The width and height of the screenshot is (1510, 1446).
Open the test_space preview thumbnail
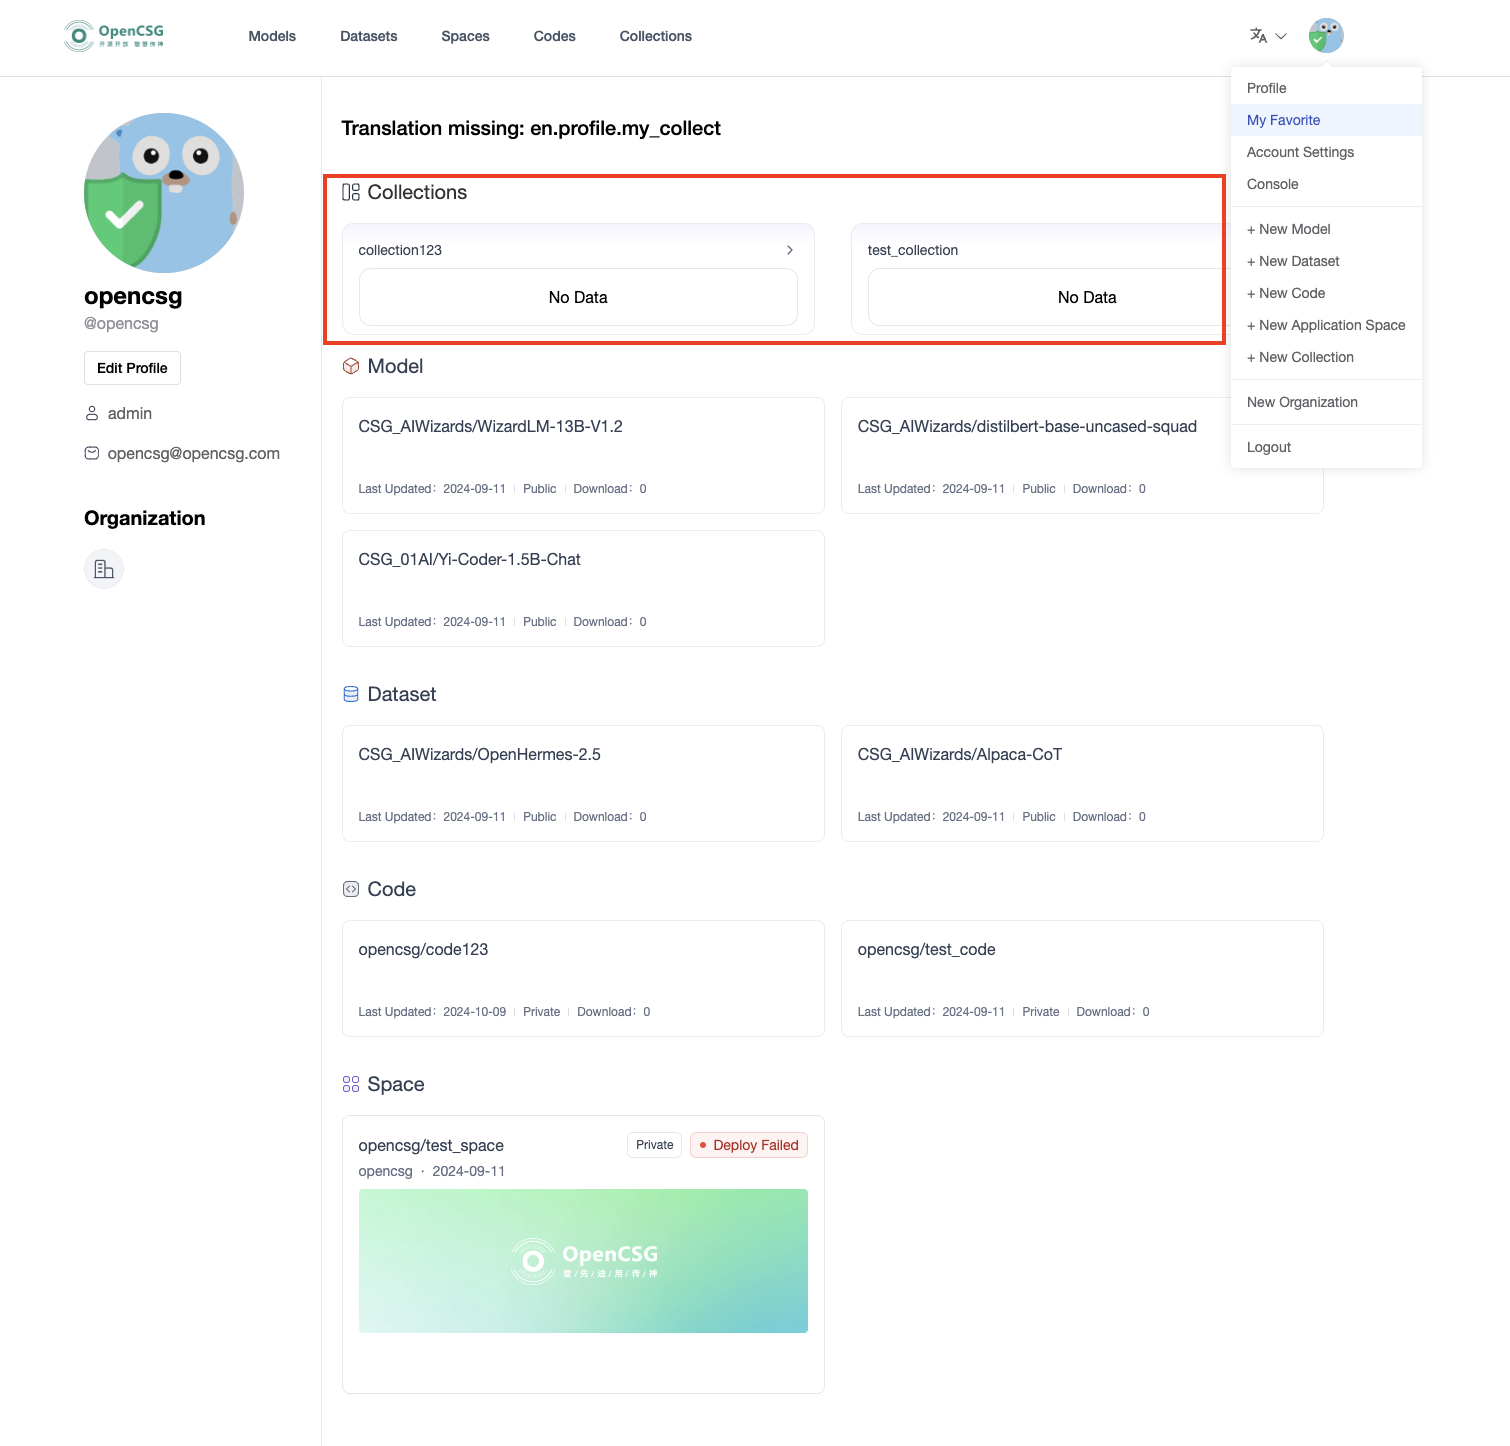point(583,1260)
